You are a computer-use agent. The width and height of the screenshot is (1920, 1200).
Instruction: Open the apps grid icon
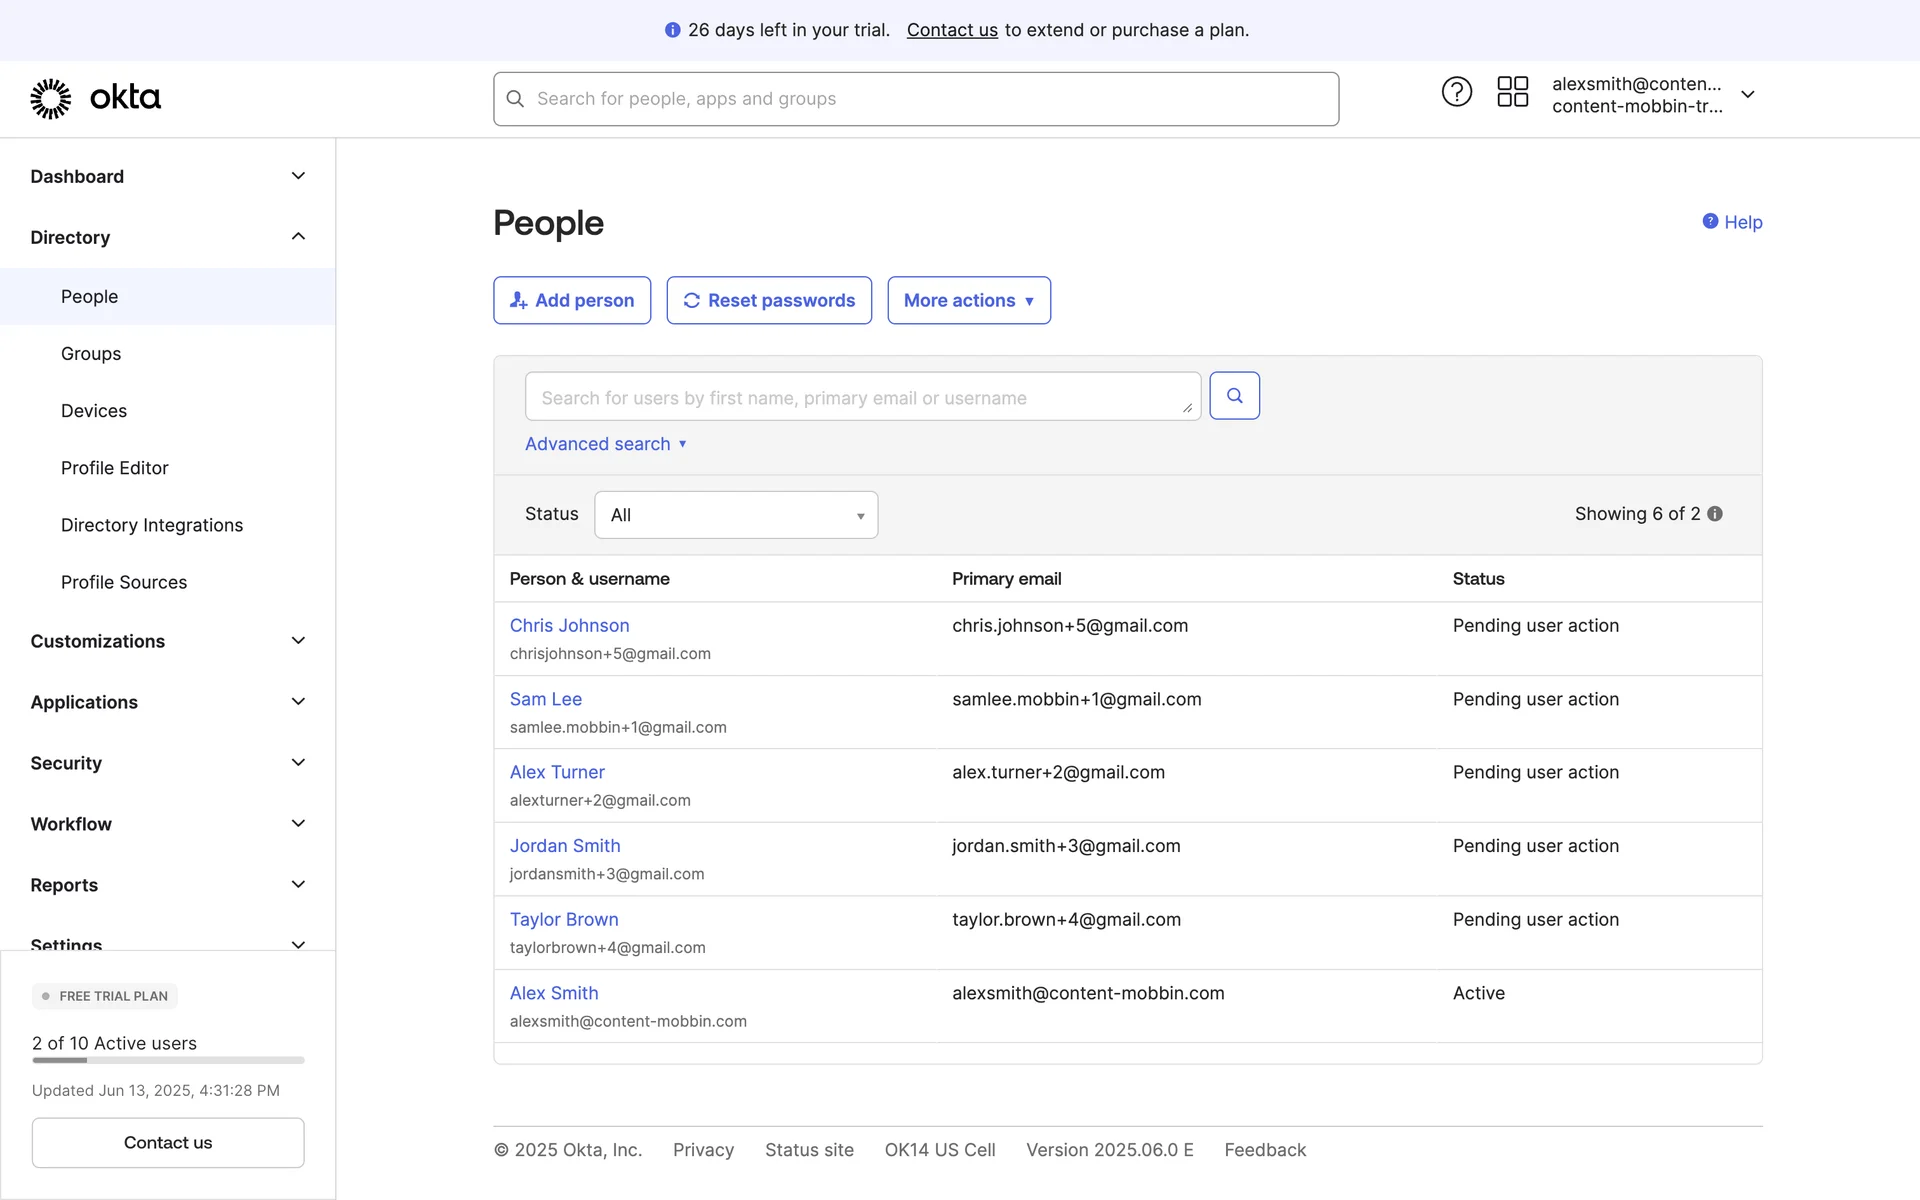[x=1512, y=92]
